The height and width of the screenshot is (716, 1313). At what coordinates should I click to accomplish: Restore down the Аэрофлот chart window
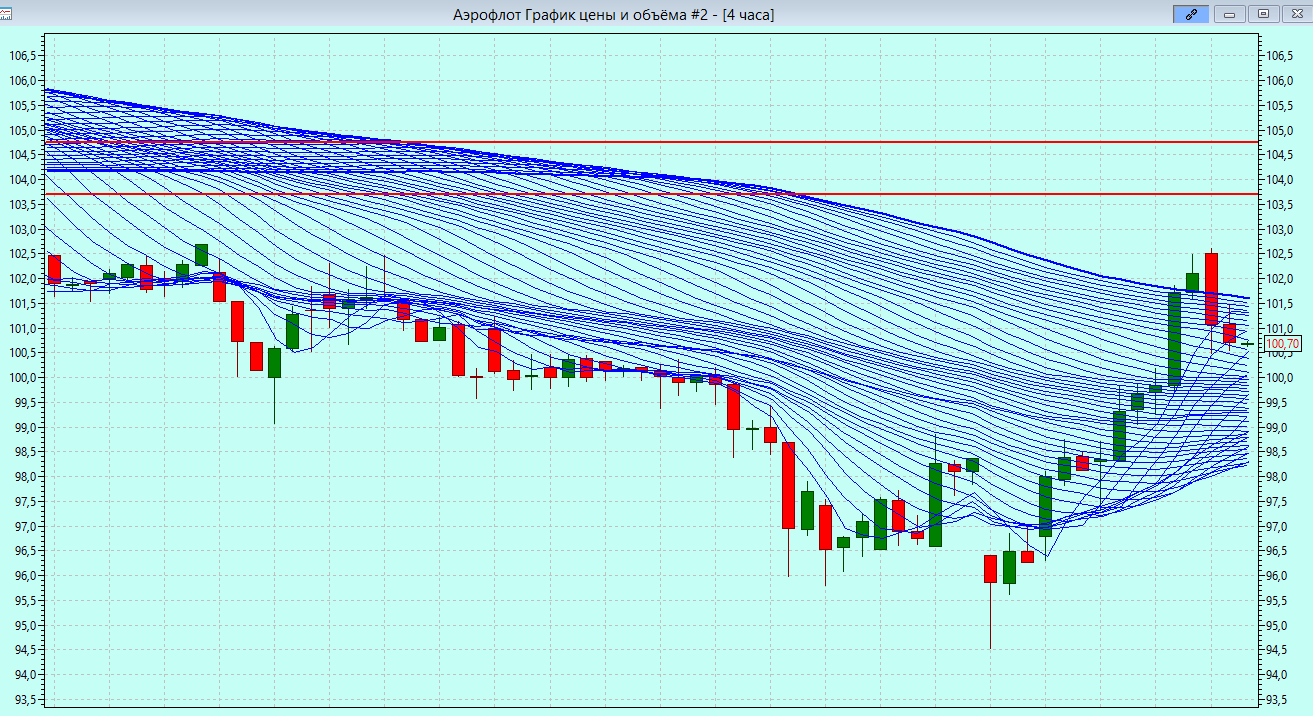(x=1263, y=14)
